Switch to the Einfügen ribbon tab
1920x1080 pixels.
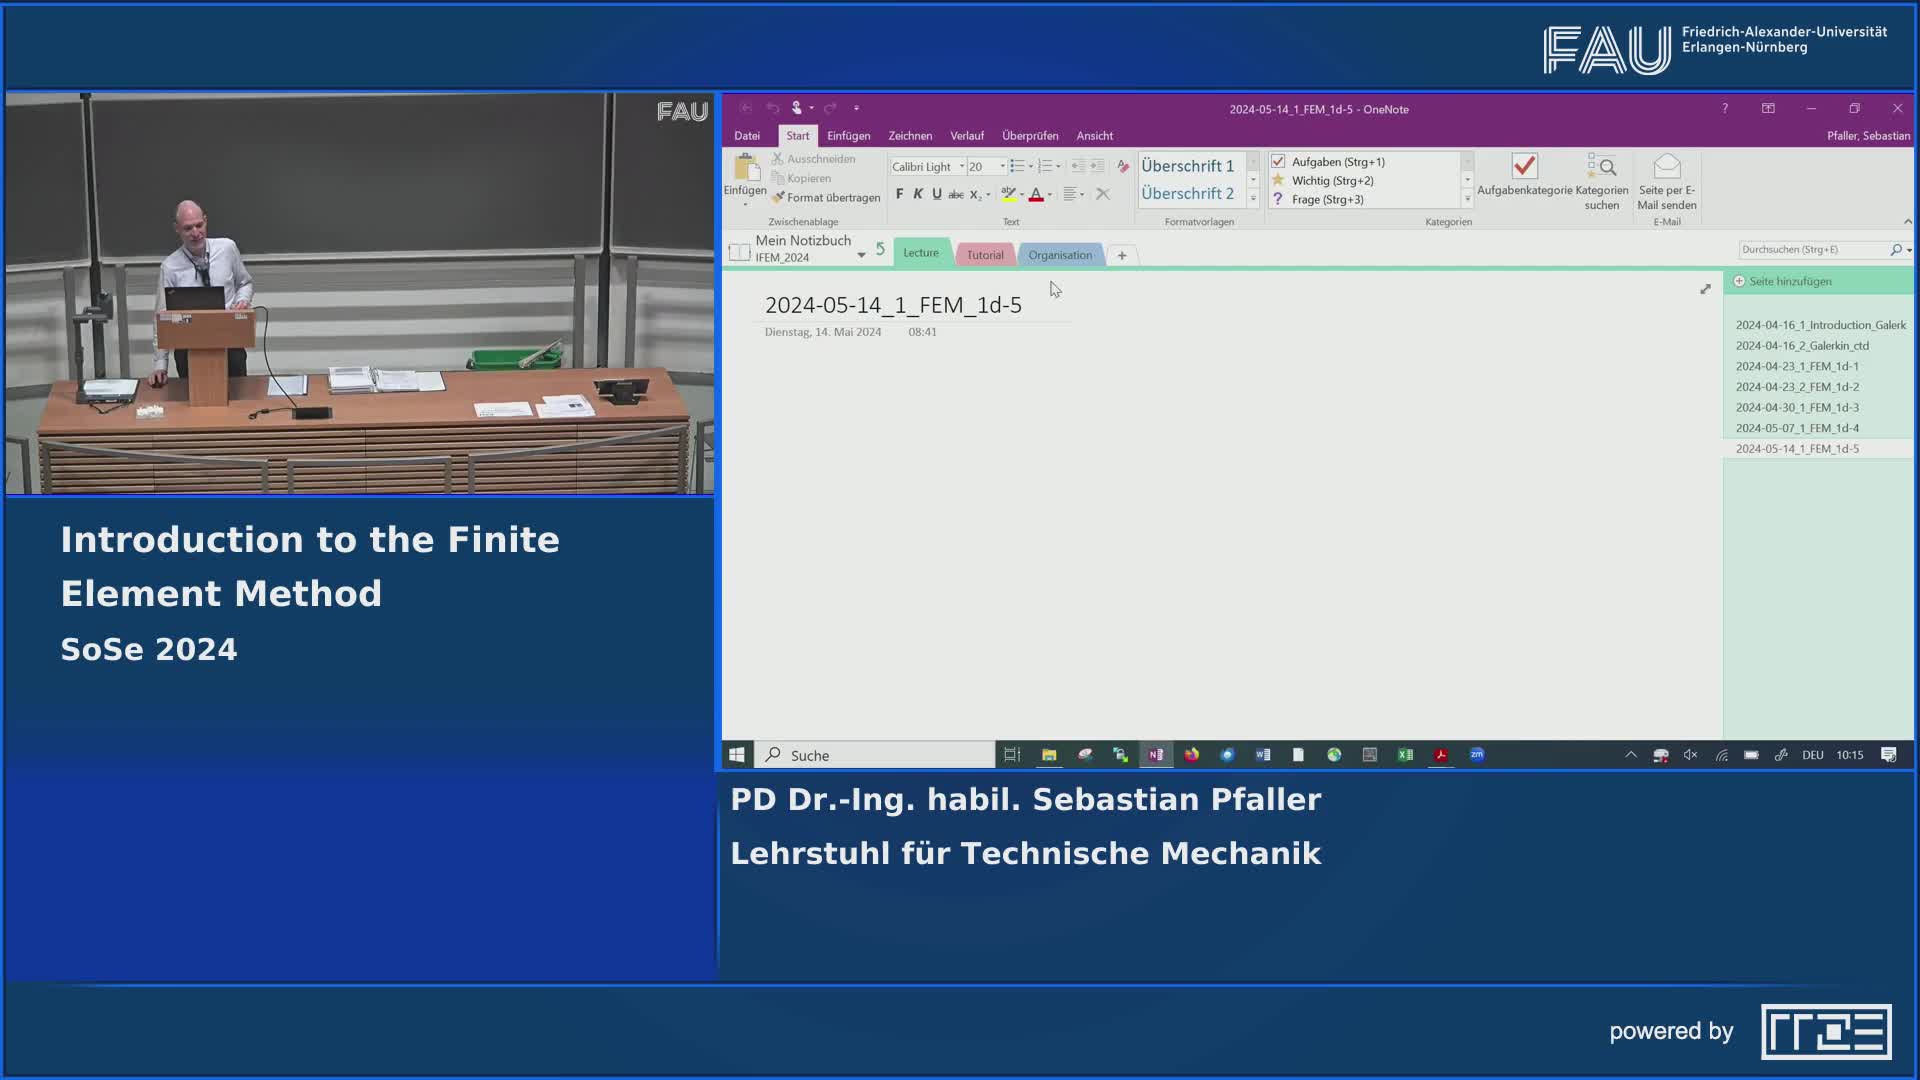[848, 135]
